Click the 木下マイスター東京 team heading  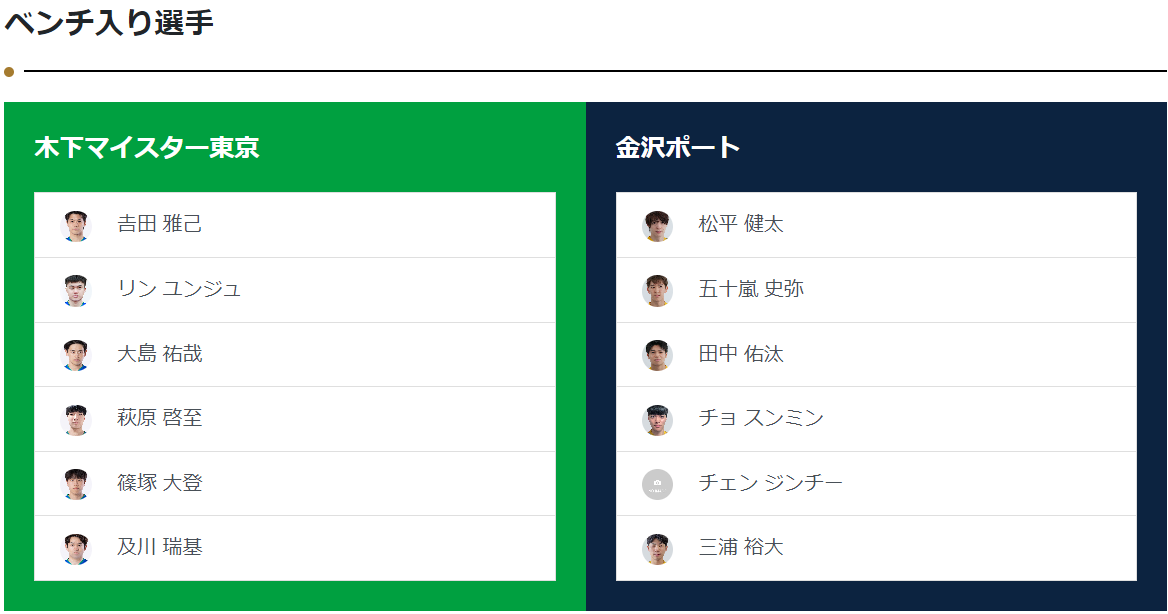147,148
